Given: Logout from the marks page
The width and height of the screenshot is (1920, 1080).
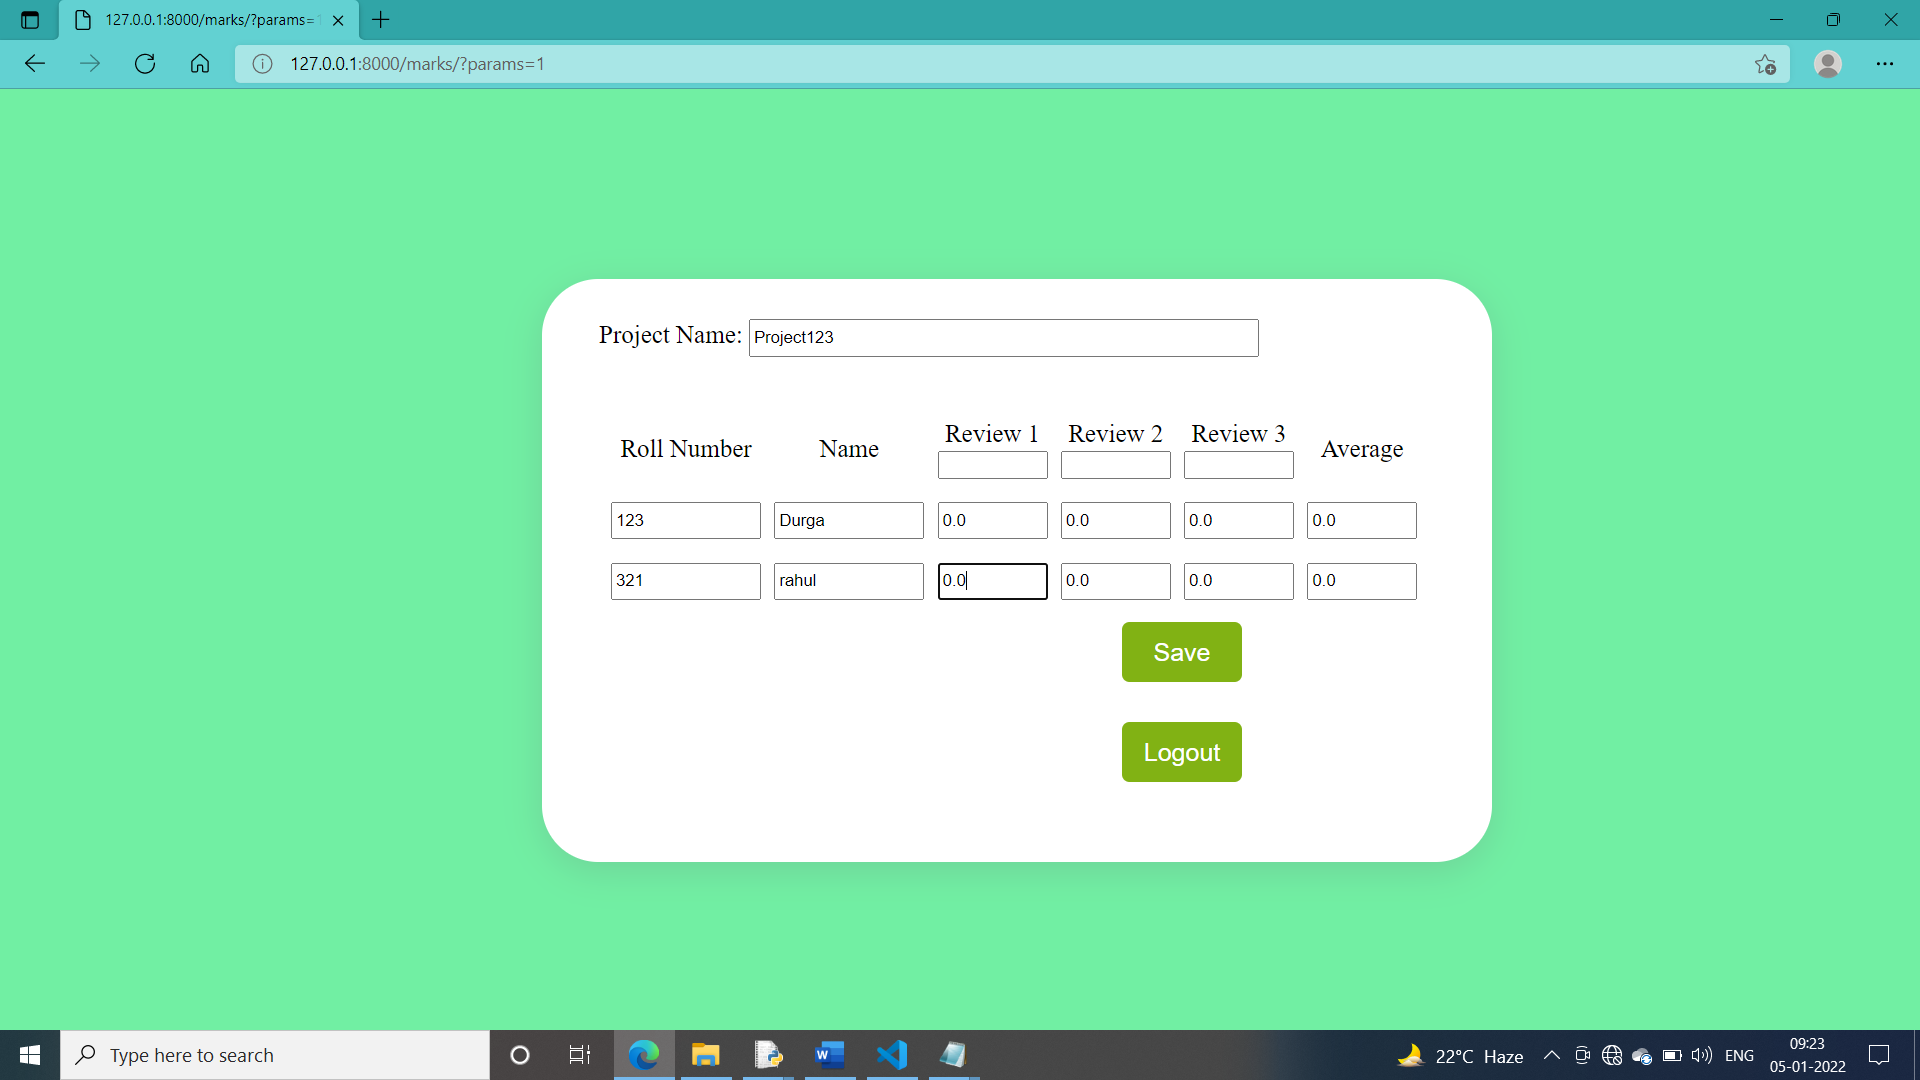Looking at the screenshot, I should tap(1181, 751).
